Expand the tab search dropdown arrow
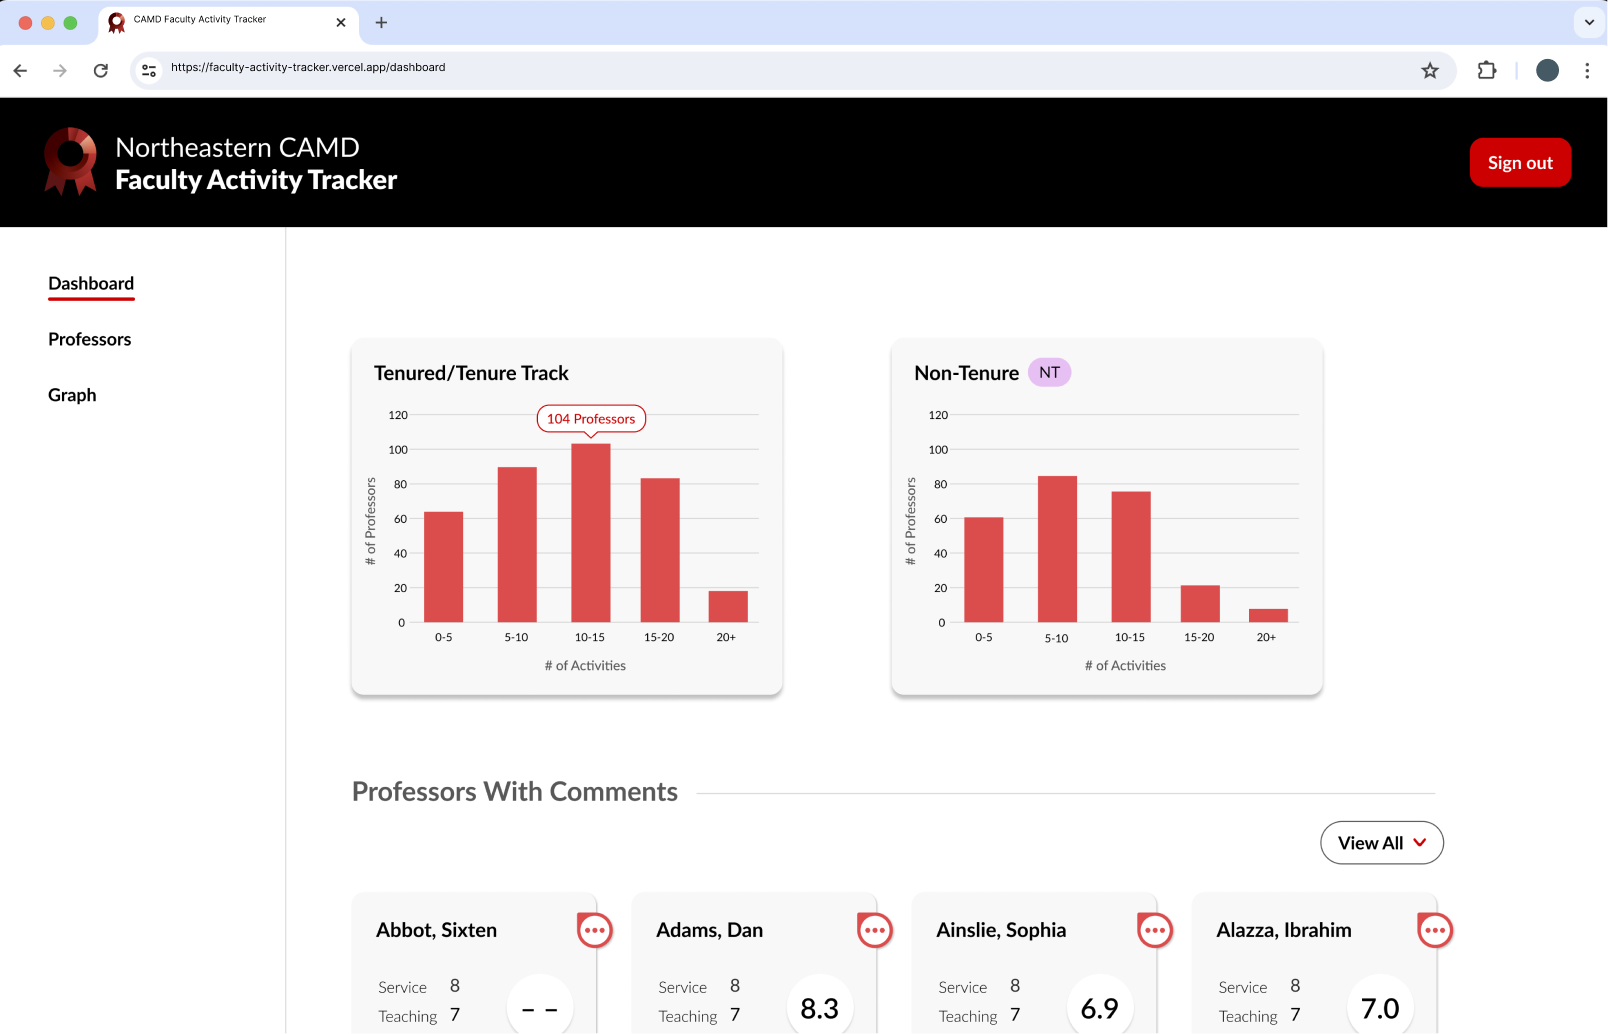 [1589, 22]
